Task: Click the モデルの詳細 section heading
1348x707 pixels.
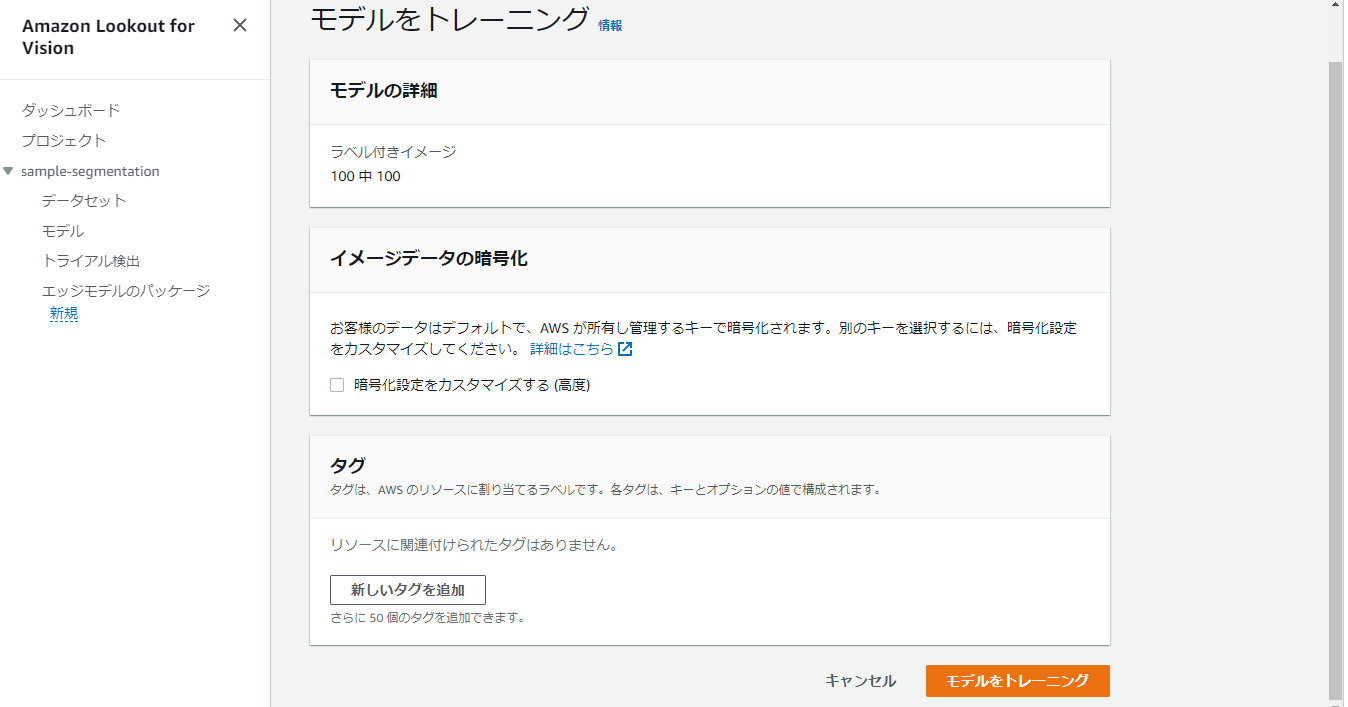Action: click(384, 91)
